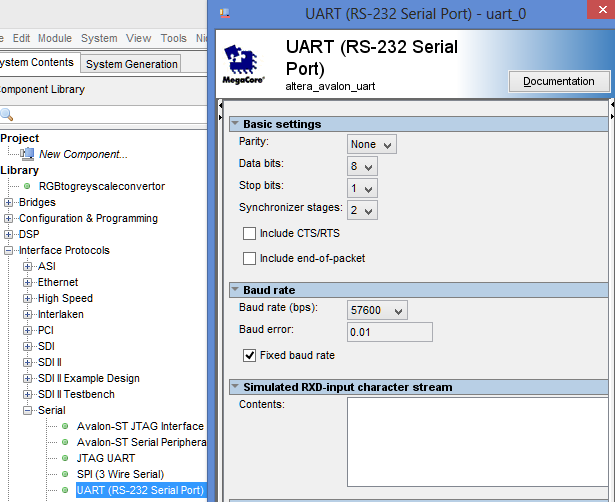Click green dot icon beside JTAG UART

pyautogui.click(x=65, y=458)
